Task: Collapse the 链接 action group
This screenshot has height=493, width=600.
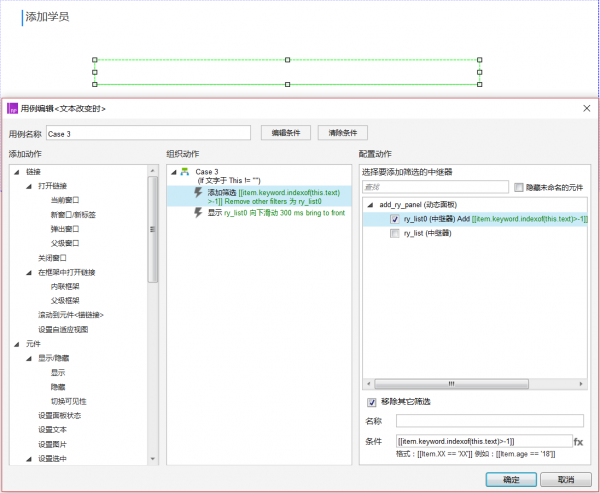Action: (x=17, y=172)
